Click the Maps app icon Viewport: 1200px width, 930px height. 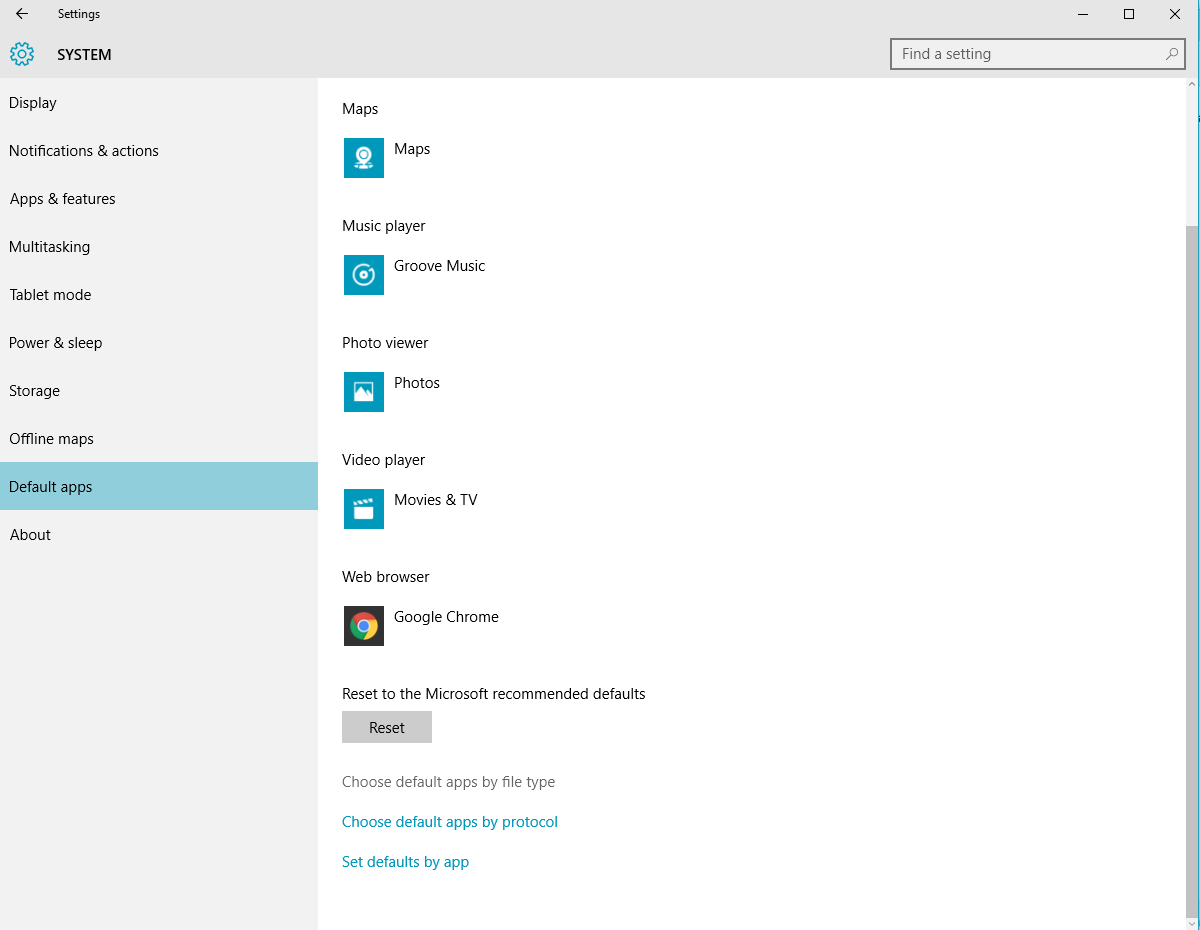tap(363, 158)
